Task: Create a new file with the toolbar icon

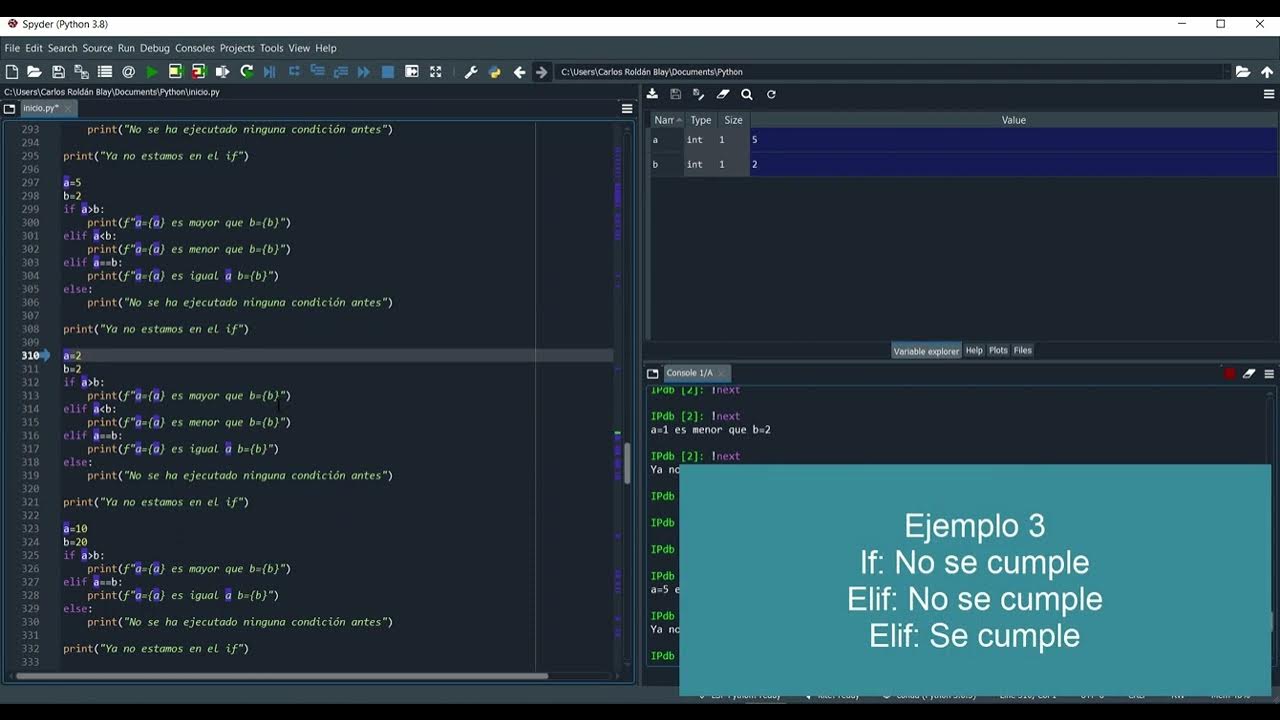Action: [12, 72]
